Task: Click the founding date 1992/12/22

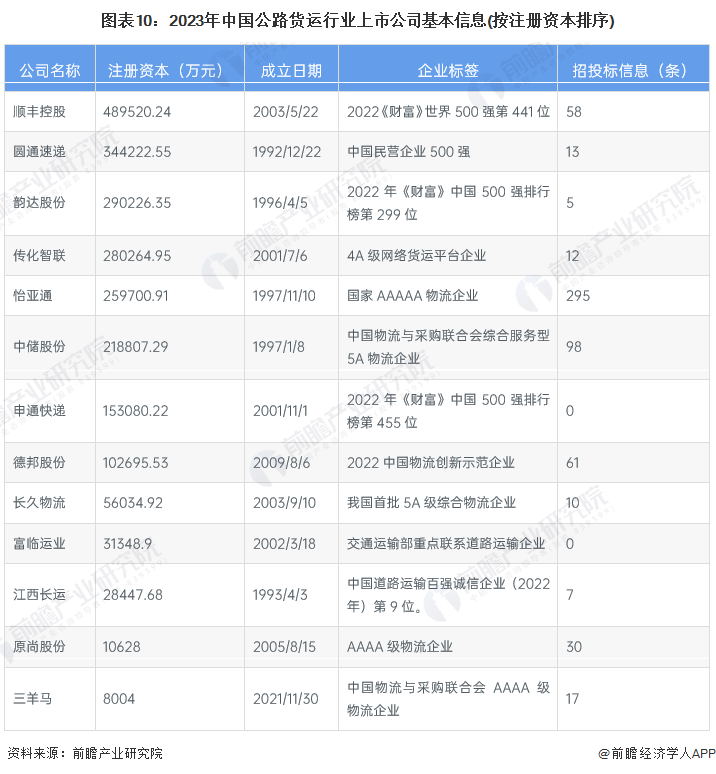Action: (287, 152)
